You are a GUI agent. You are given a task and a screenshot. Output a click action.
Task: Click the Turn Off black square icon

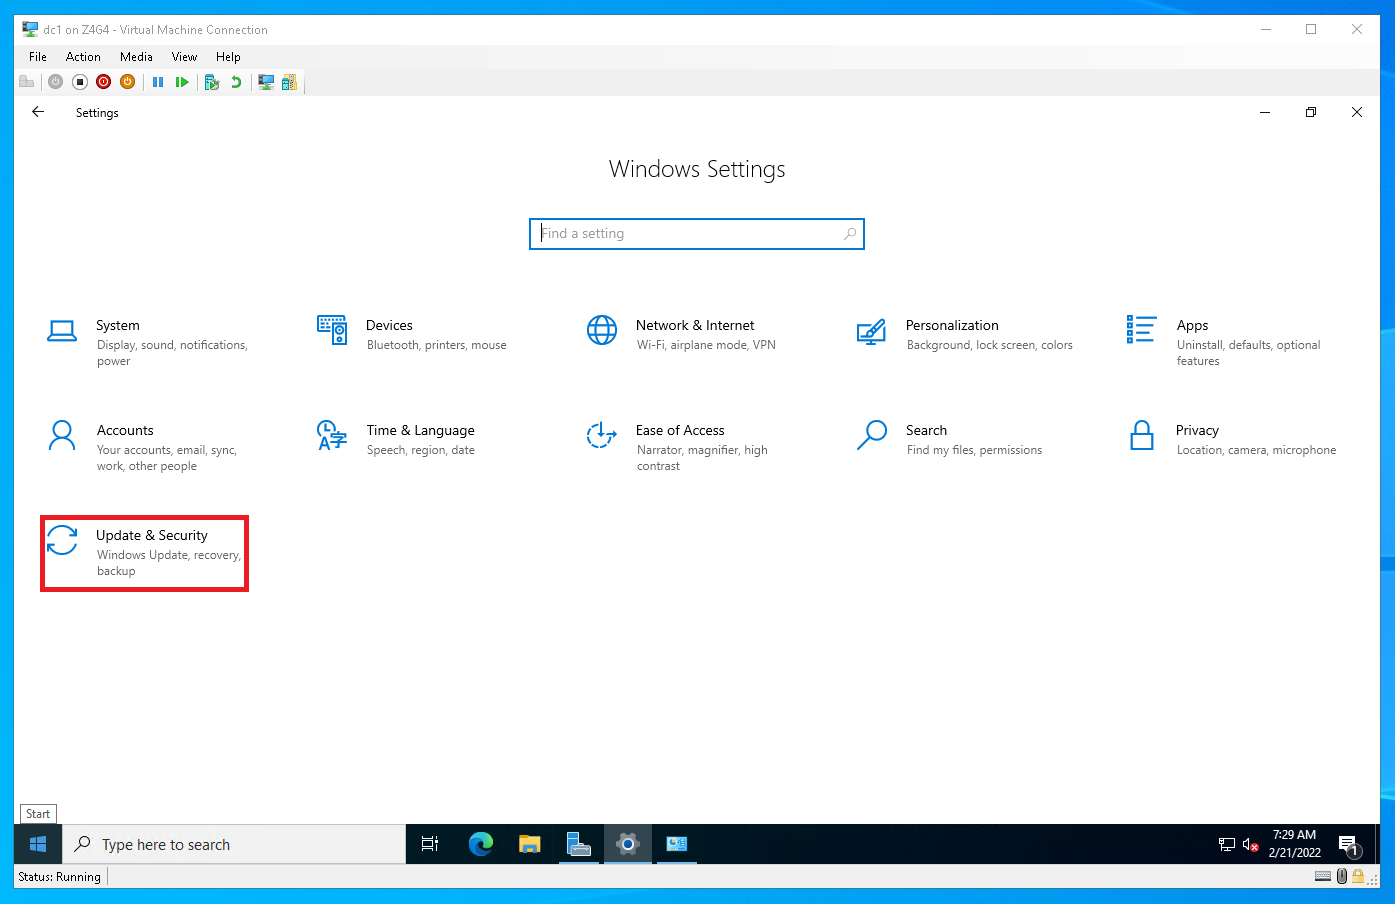pos(80,82)
